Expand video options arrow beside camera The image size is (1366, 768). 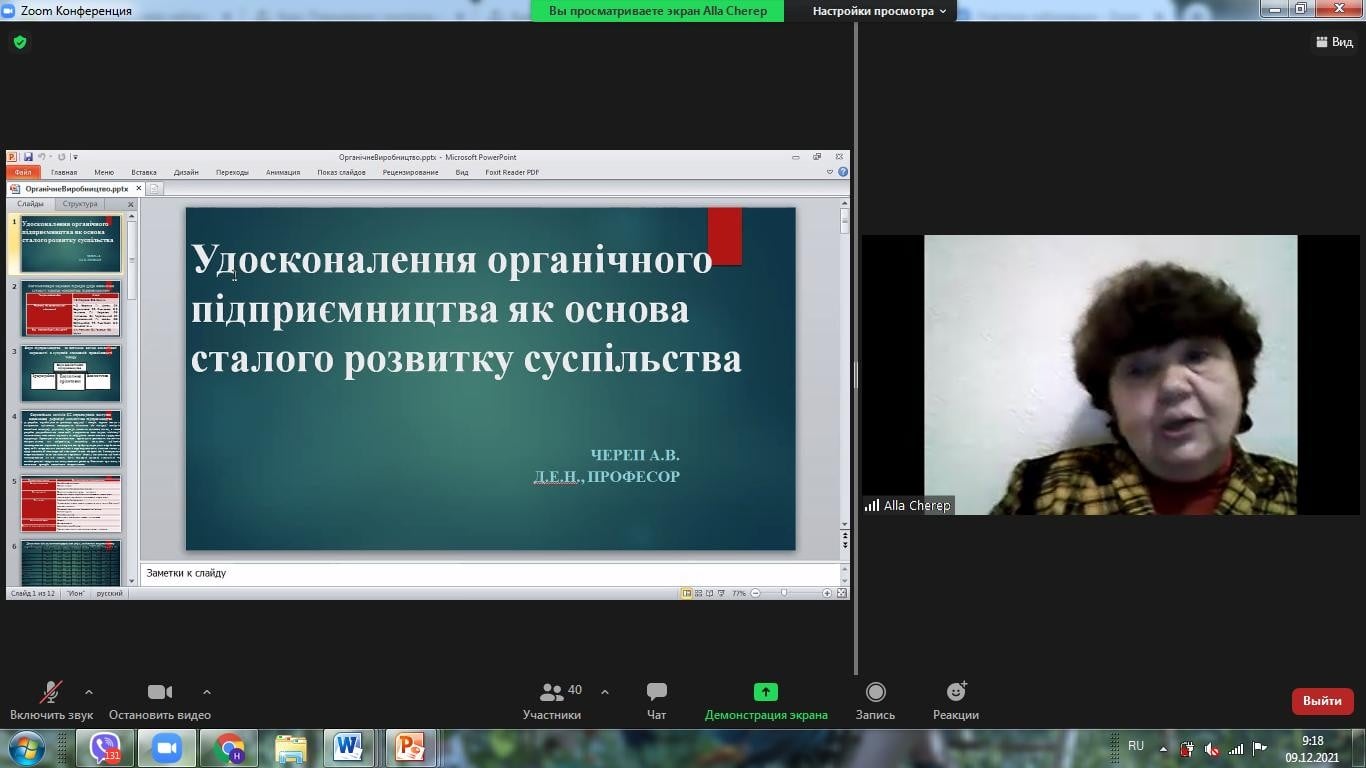[207, 692]
